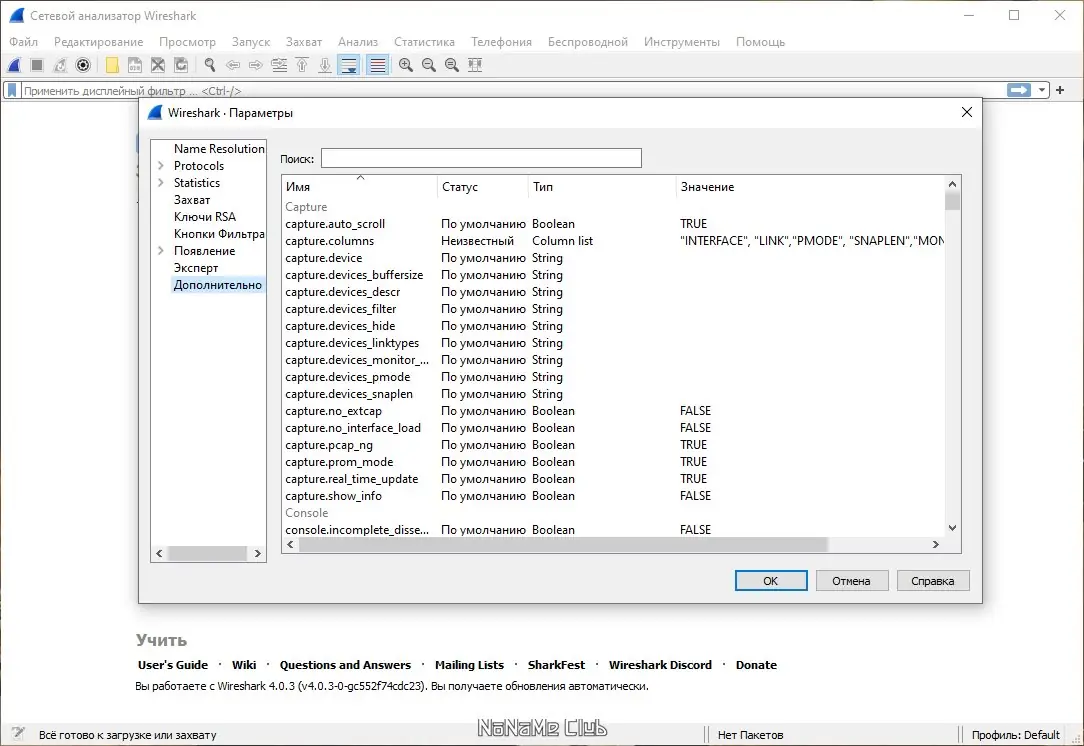
Task: Expand the Protocols tree node
Action: click(x=160, y=166)
